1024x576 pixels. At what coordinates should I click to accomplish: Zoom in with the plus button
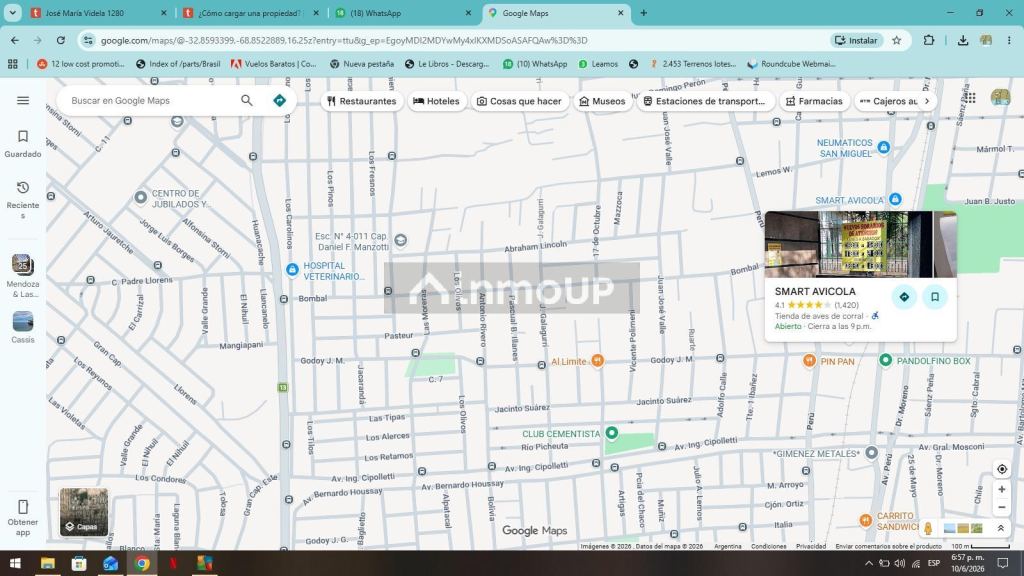(x=1002, y=489)
